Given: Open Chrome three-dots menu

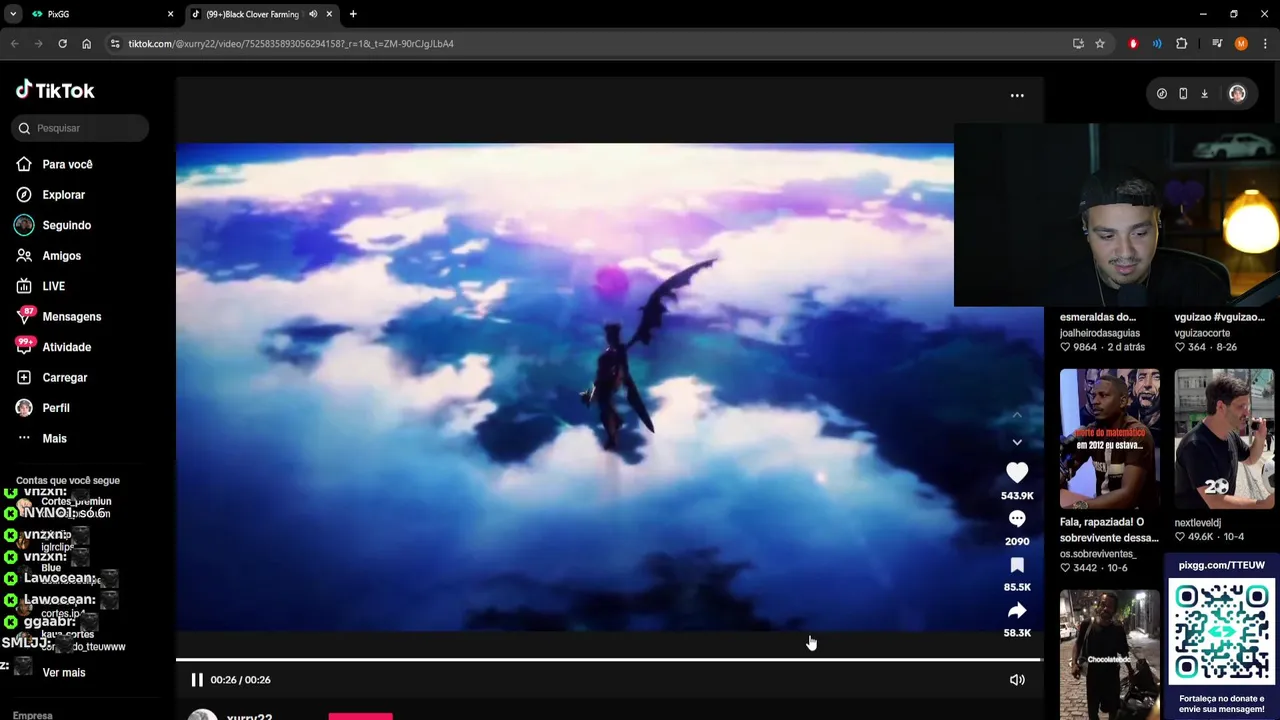Looking at the screenshot, I should tap(1265, 44).
